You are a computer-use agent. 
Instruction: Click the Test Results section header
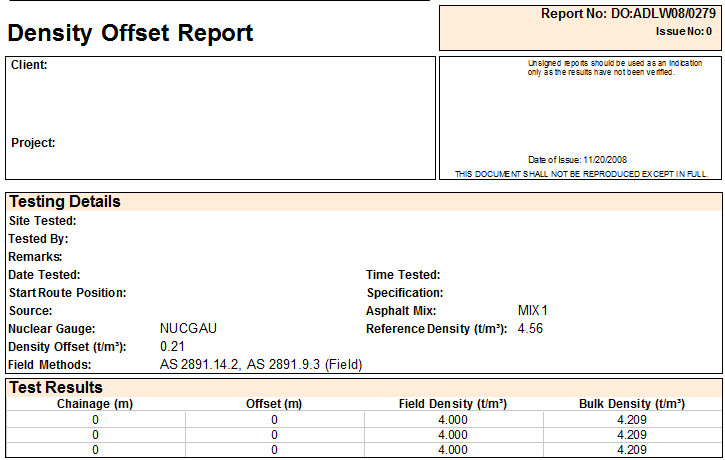click(56, 387)
